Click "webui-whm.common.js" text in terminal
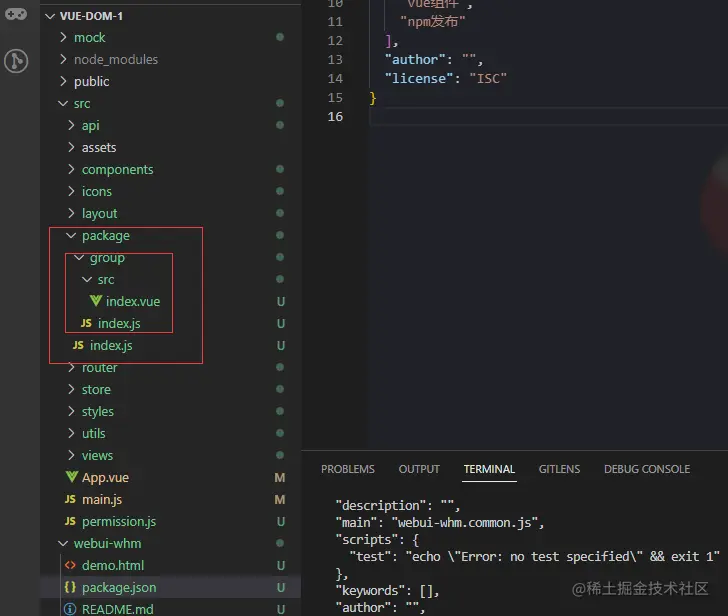 pos(464,523)
